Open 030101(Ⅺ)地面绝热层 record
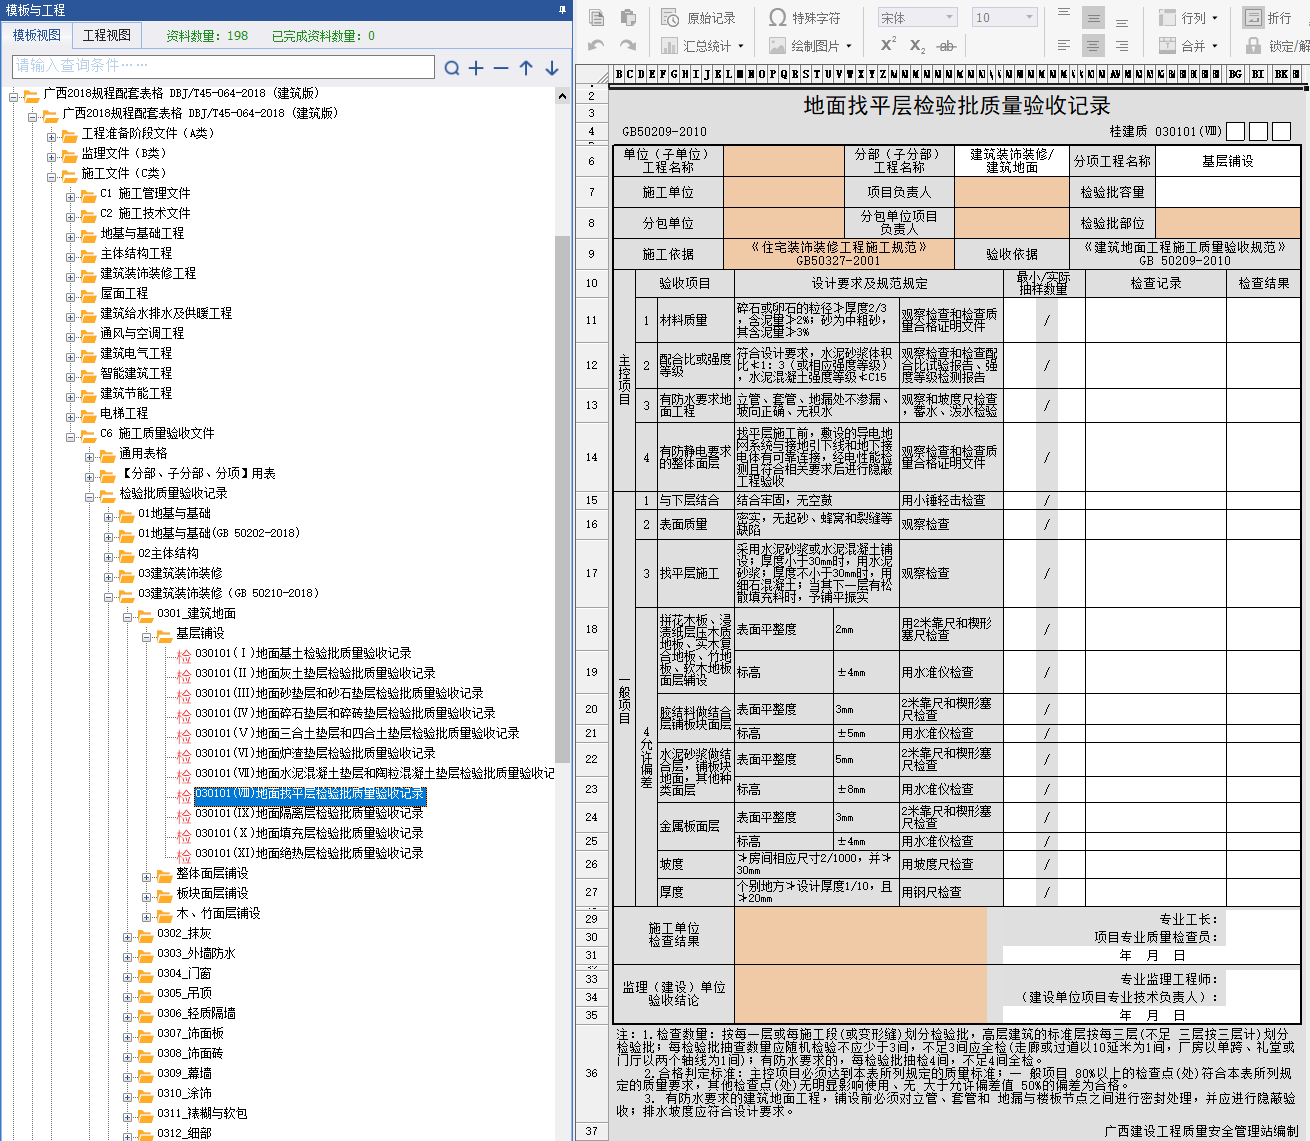This screenshot has height=1141, width=1310. [309, 853]
